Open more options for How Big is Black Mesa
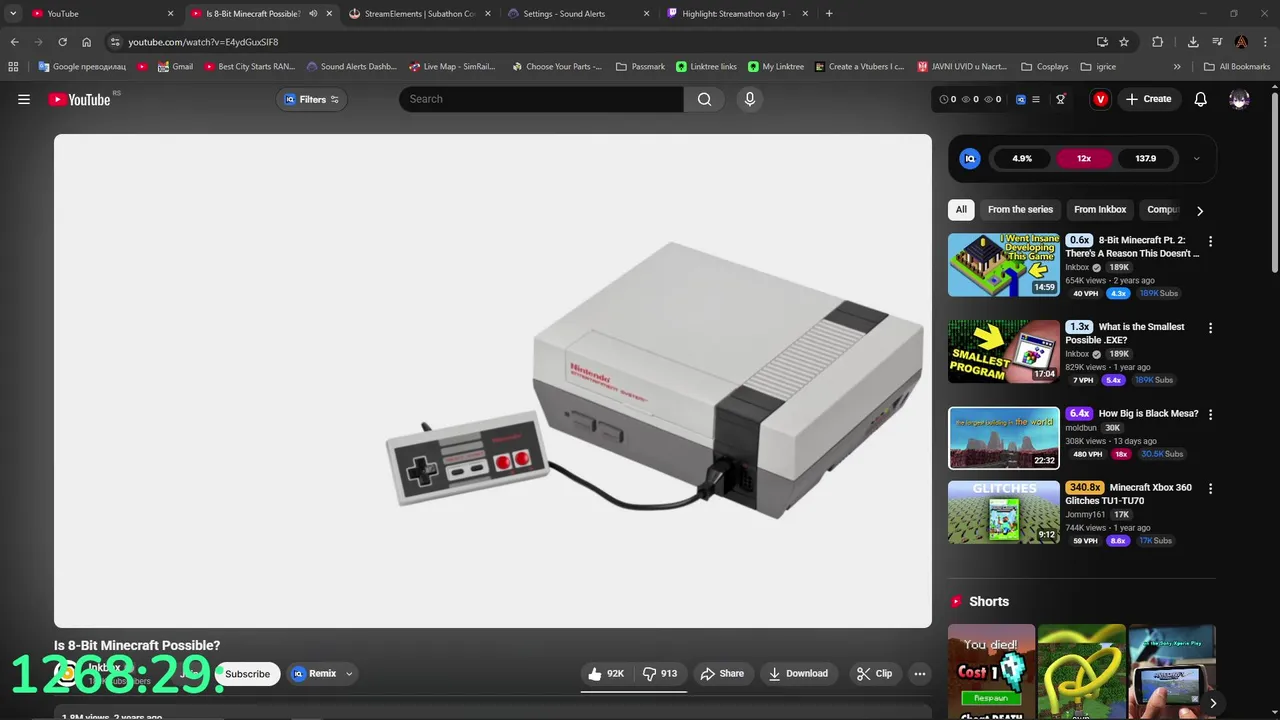The width and height of the screenshot is (1280, 720). click(1210, 414)
